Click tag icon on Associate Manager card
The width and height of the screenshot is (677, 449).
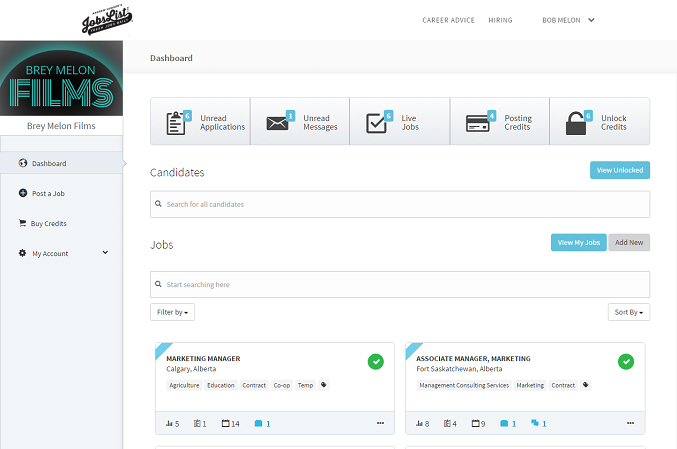[586, 385]
